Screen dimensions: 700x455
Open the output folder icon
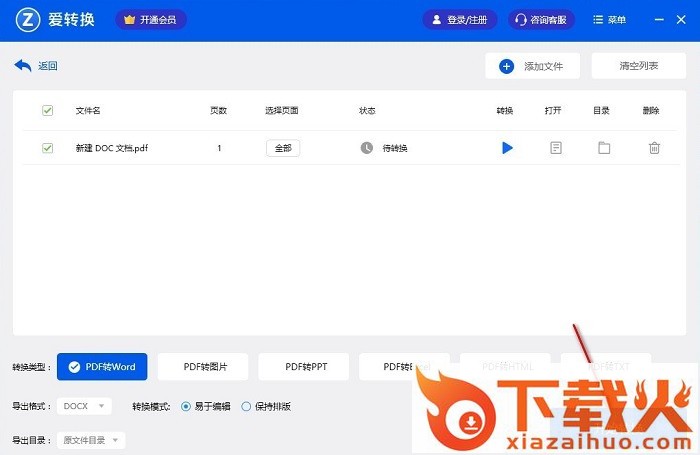pos(604,148)
